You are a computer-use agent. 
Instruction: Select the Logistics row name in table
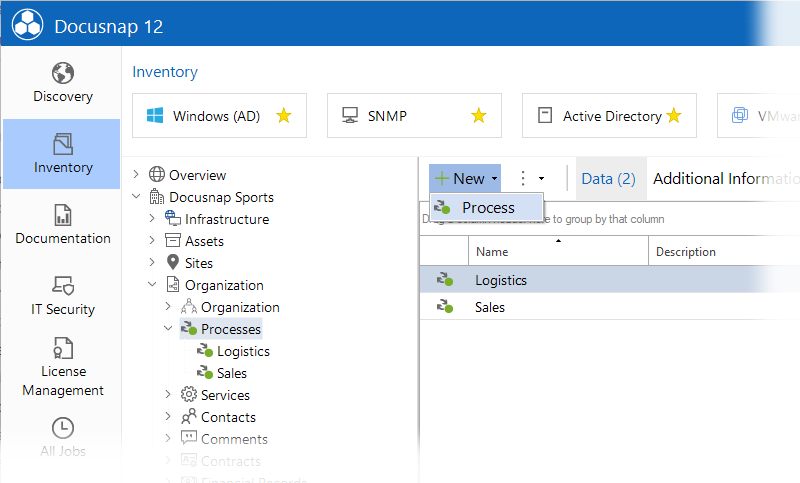point(501,280)
